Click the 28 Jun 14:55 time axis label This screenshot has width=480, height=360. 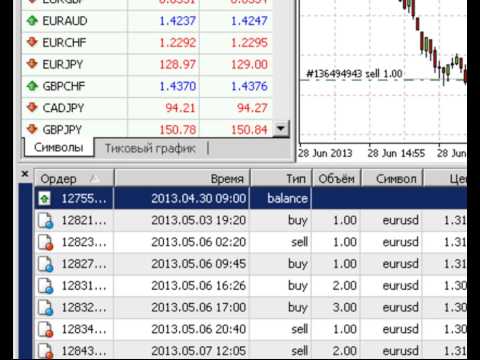tap(396, 153)
